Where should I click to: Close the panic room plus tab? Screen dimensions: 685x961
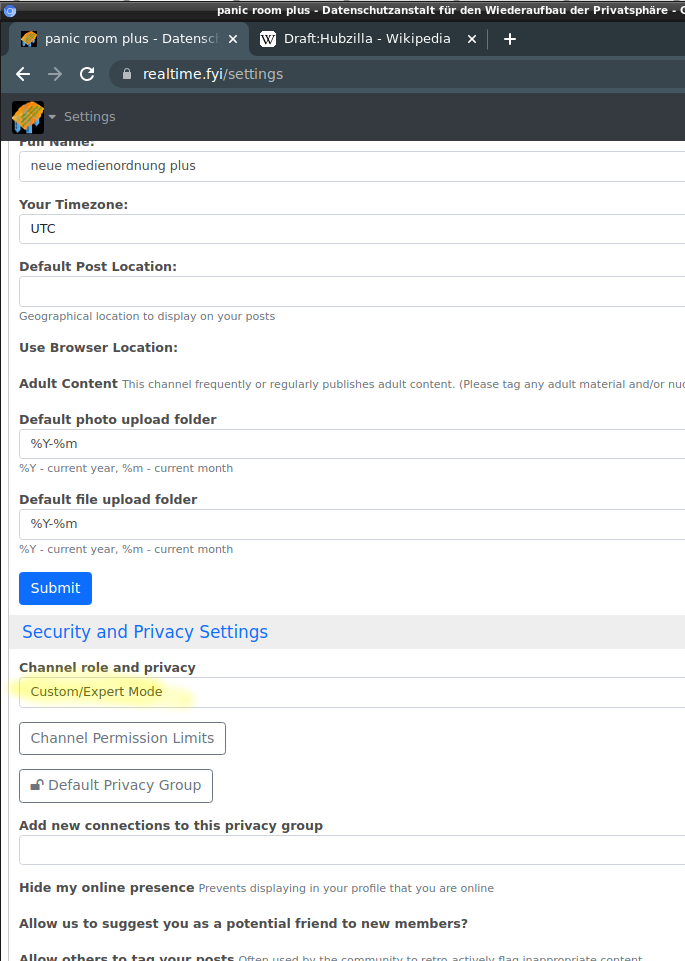233,39
